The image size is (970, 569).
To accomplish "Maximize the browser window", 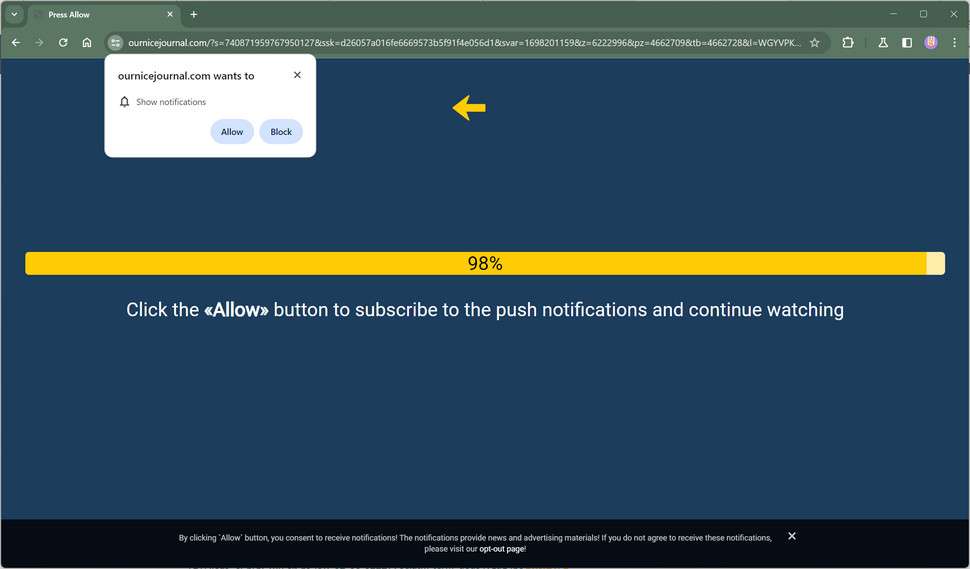I will tap(923, 14).
